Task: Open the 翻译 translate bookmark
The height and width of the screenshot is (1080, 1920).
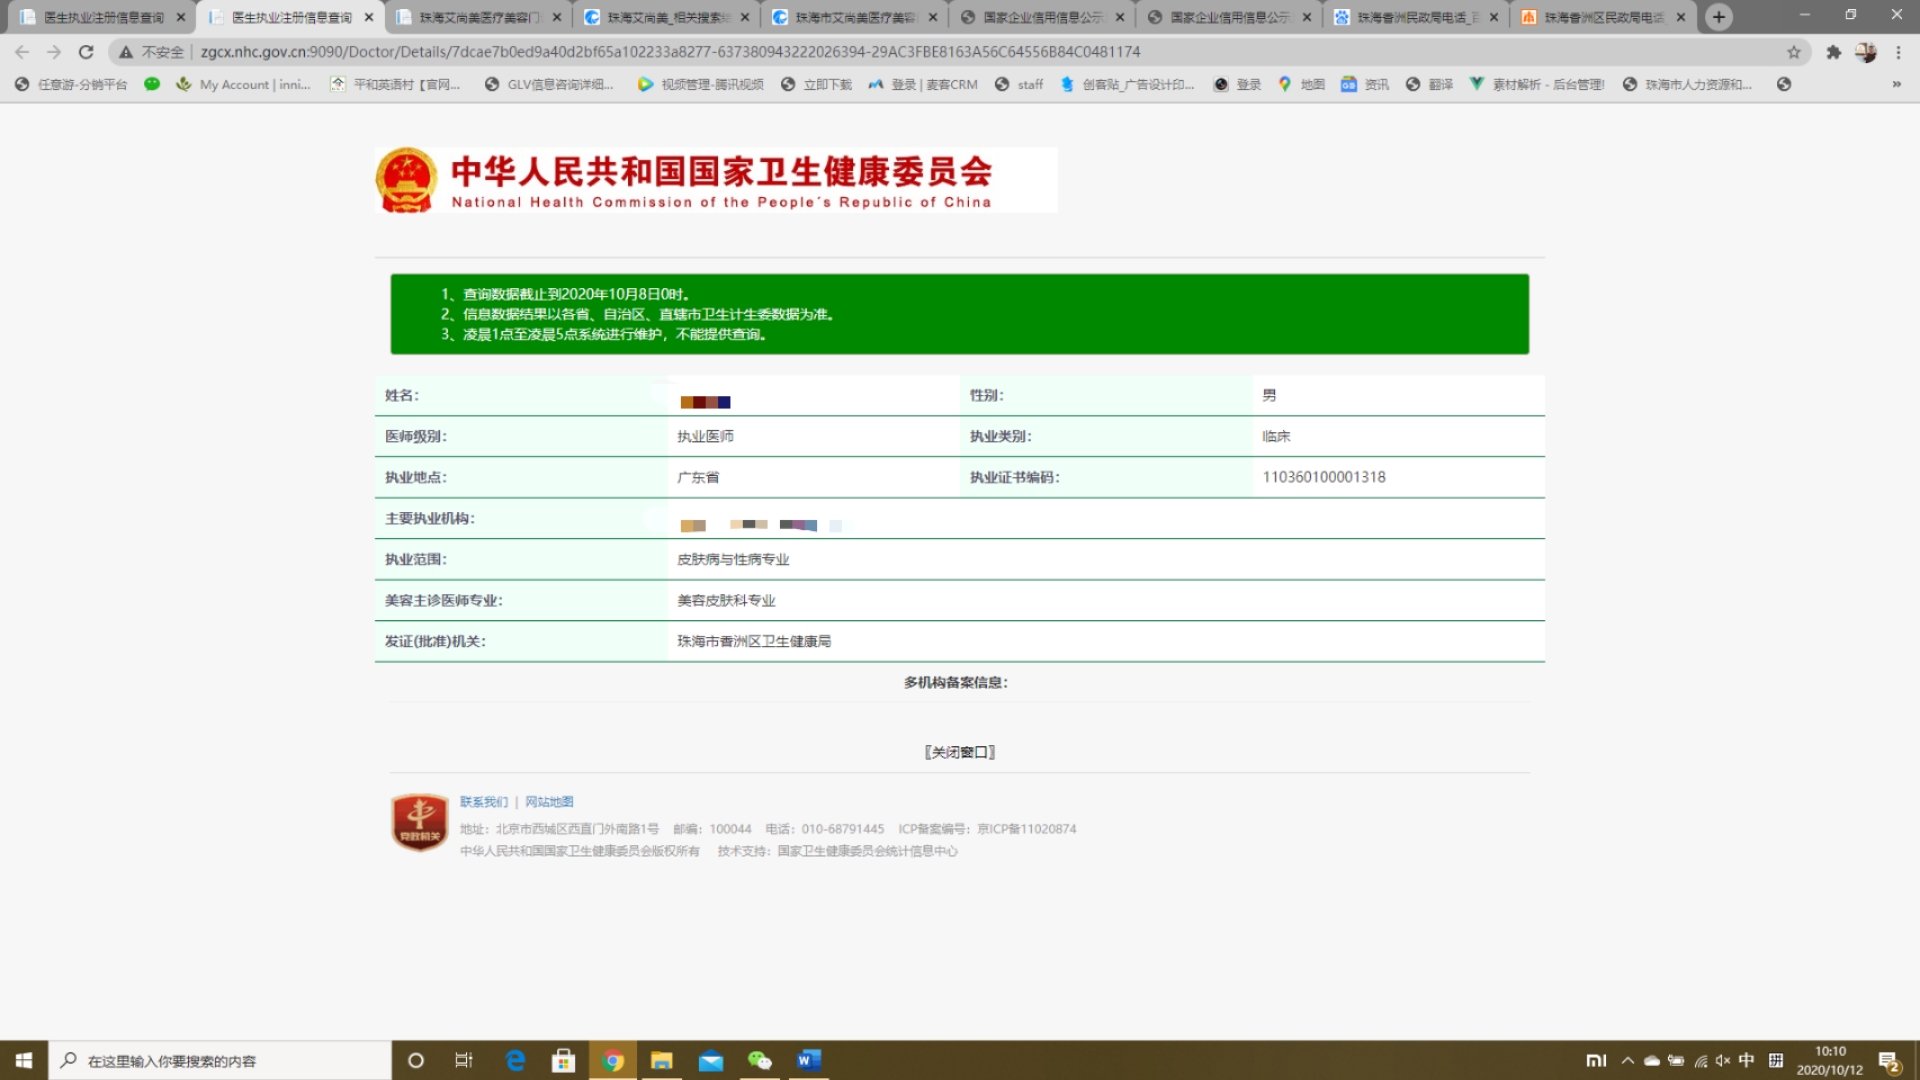Action: [1429, 84]
